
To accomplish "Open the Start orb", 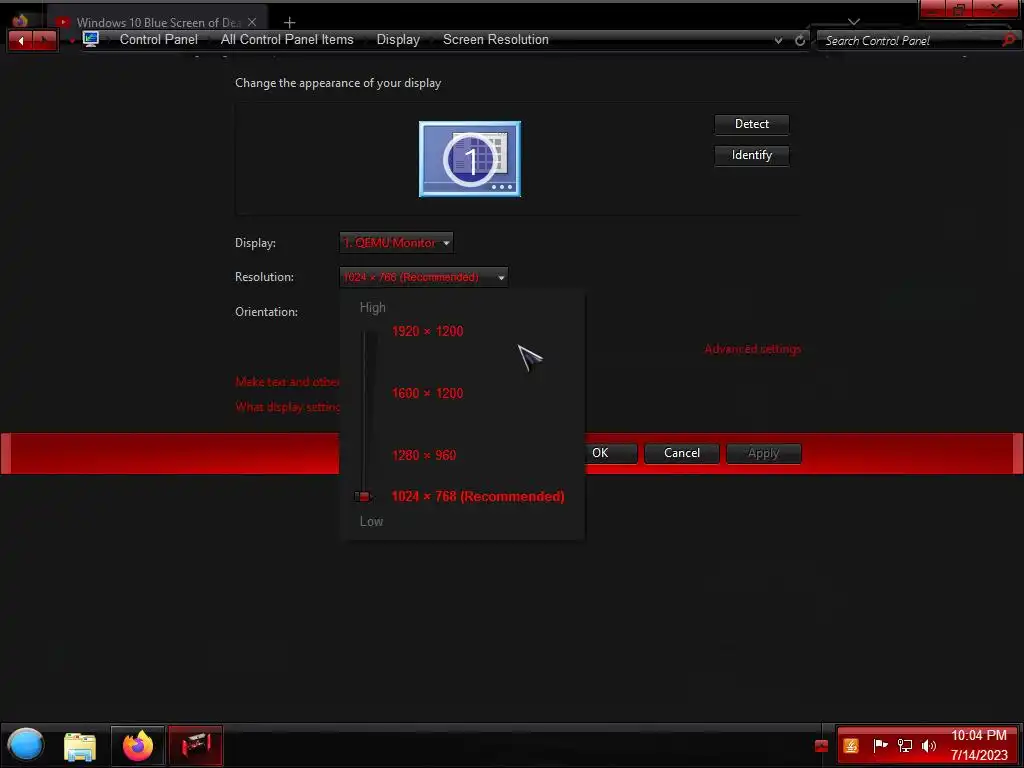I will coord(25,745).
